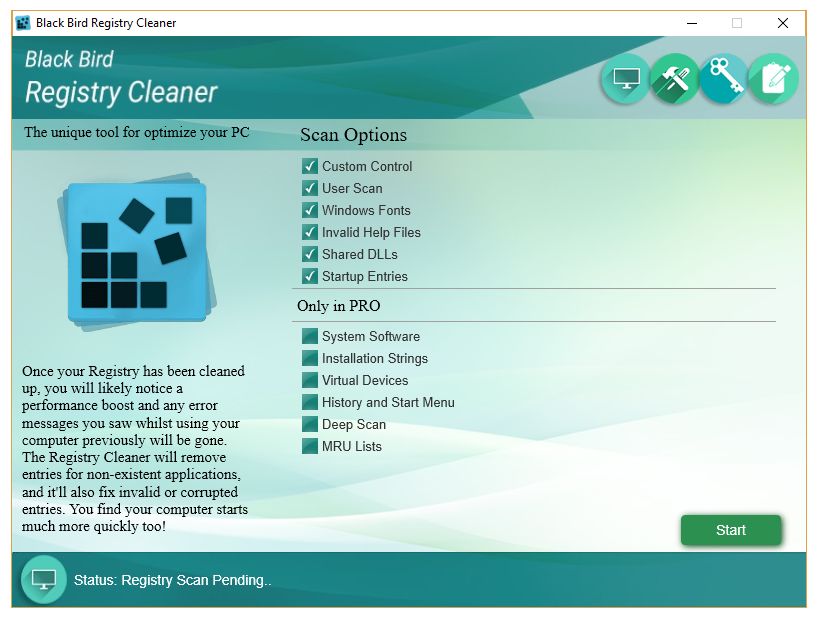Uncheck the Custom Control scan option
The image size is (834, 626).
[310, 166]
